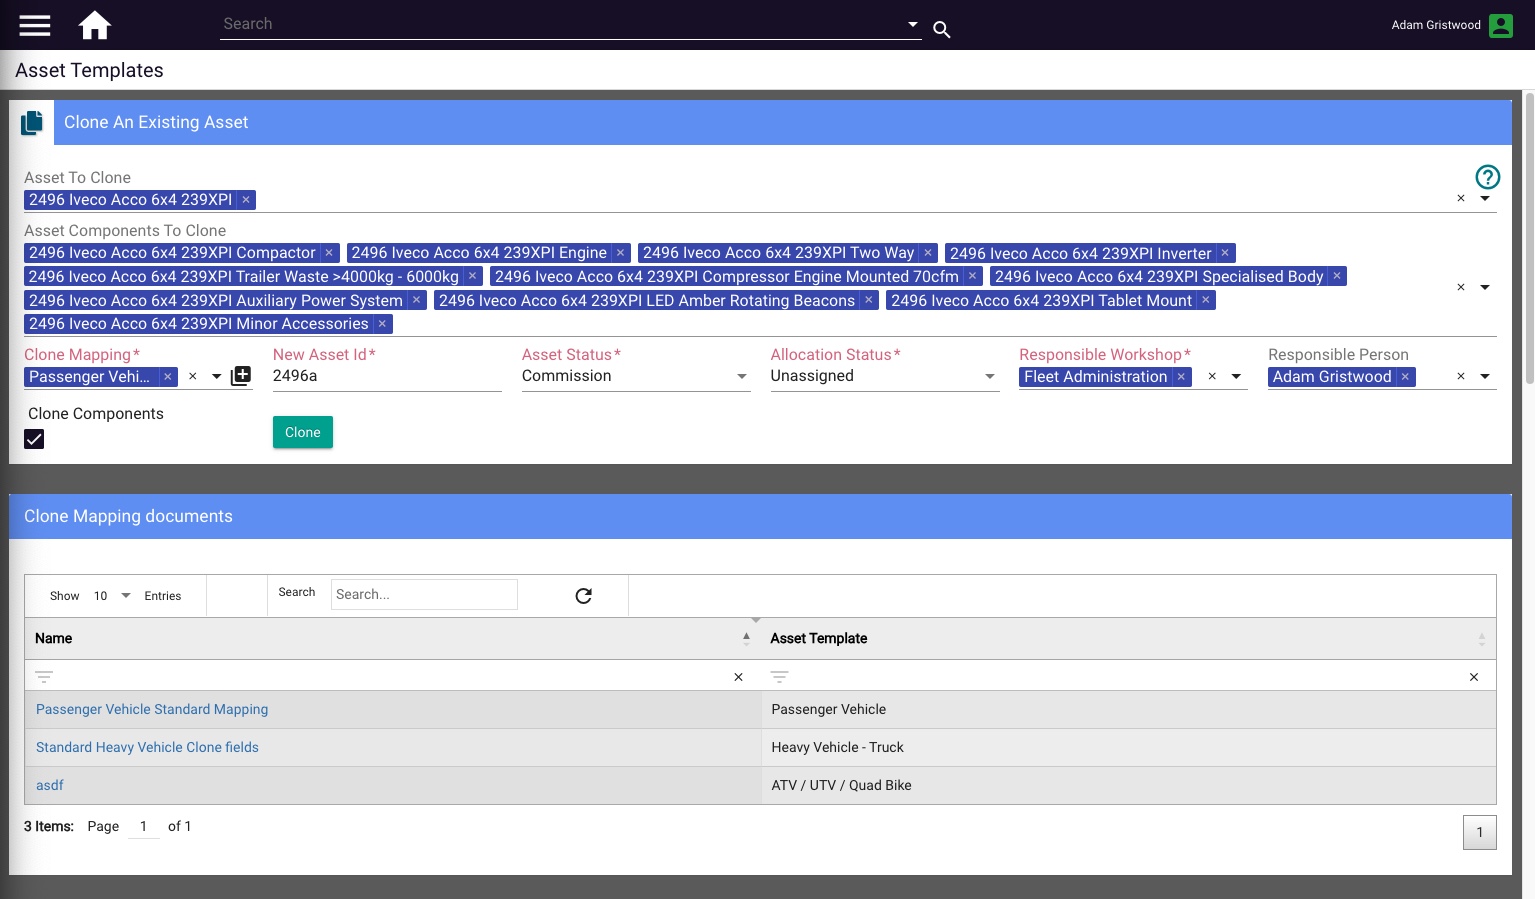The height and width of the screenshot is (899, 1535).
Task: Go to page 1 pagination button
Action: (1480, 832)
